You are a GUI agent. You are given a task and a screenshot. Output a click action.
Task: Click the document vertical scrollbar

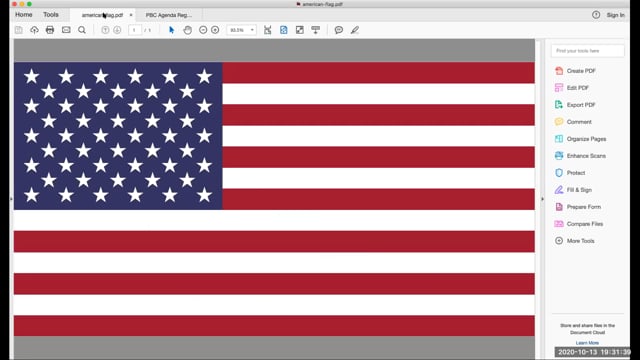[x=538, y=199]
